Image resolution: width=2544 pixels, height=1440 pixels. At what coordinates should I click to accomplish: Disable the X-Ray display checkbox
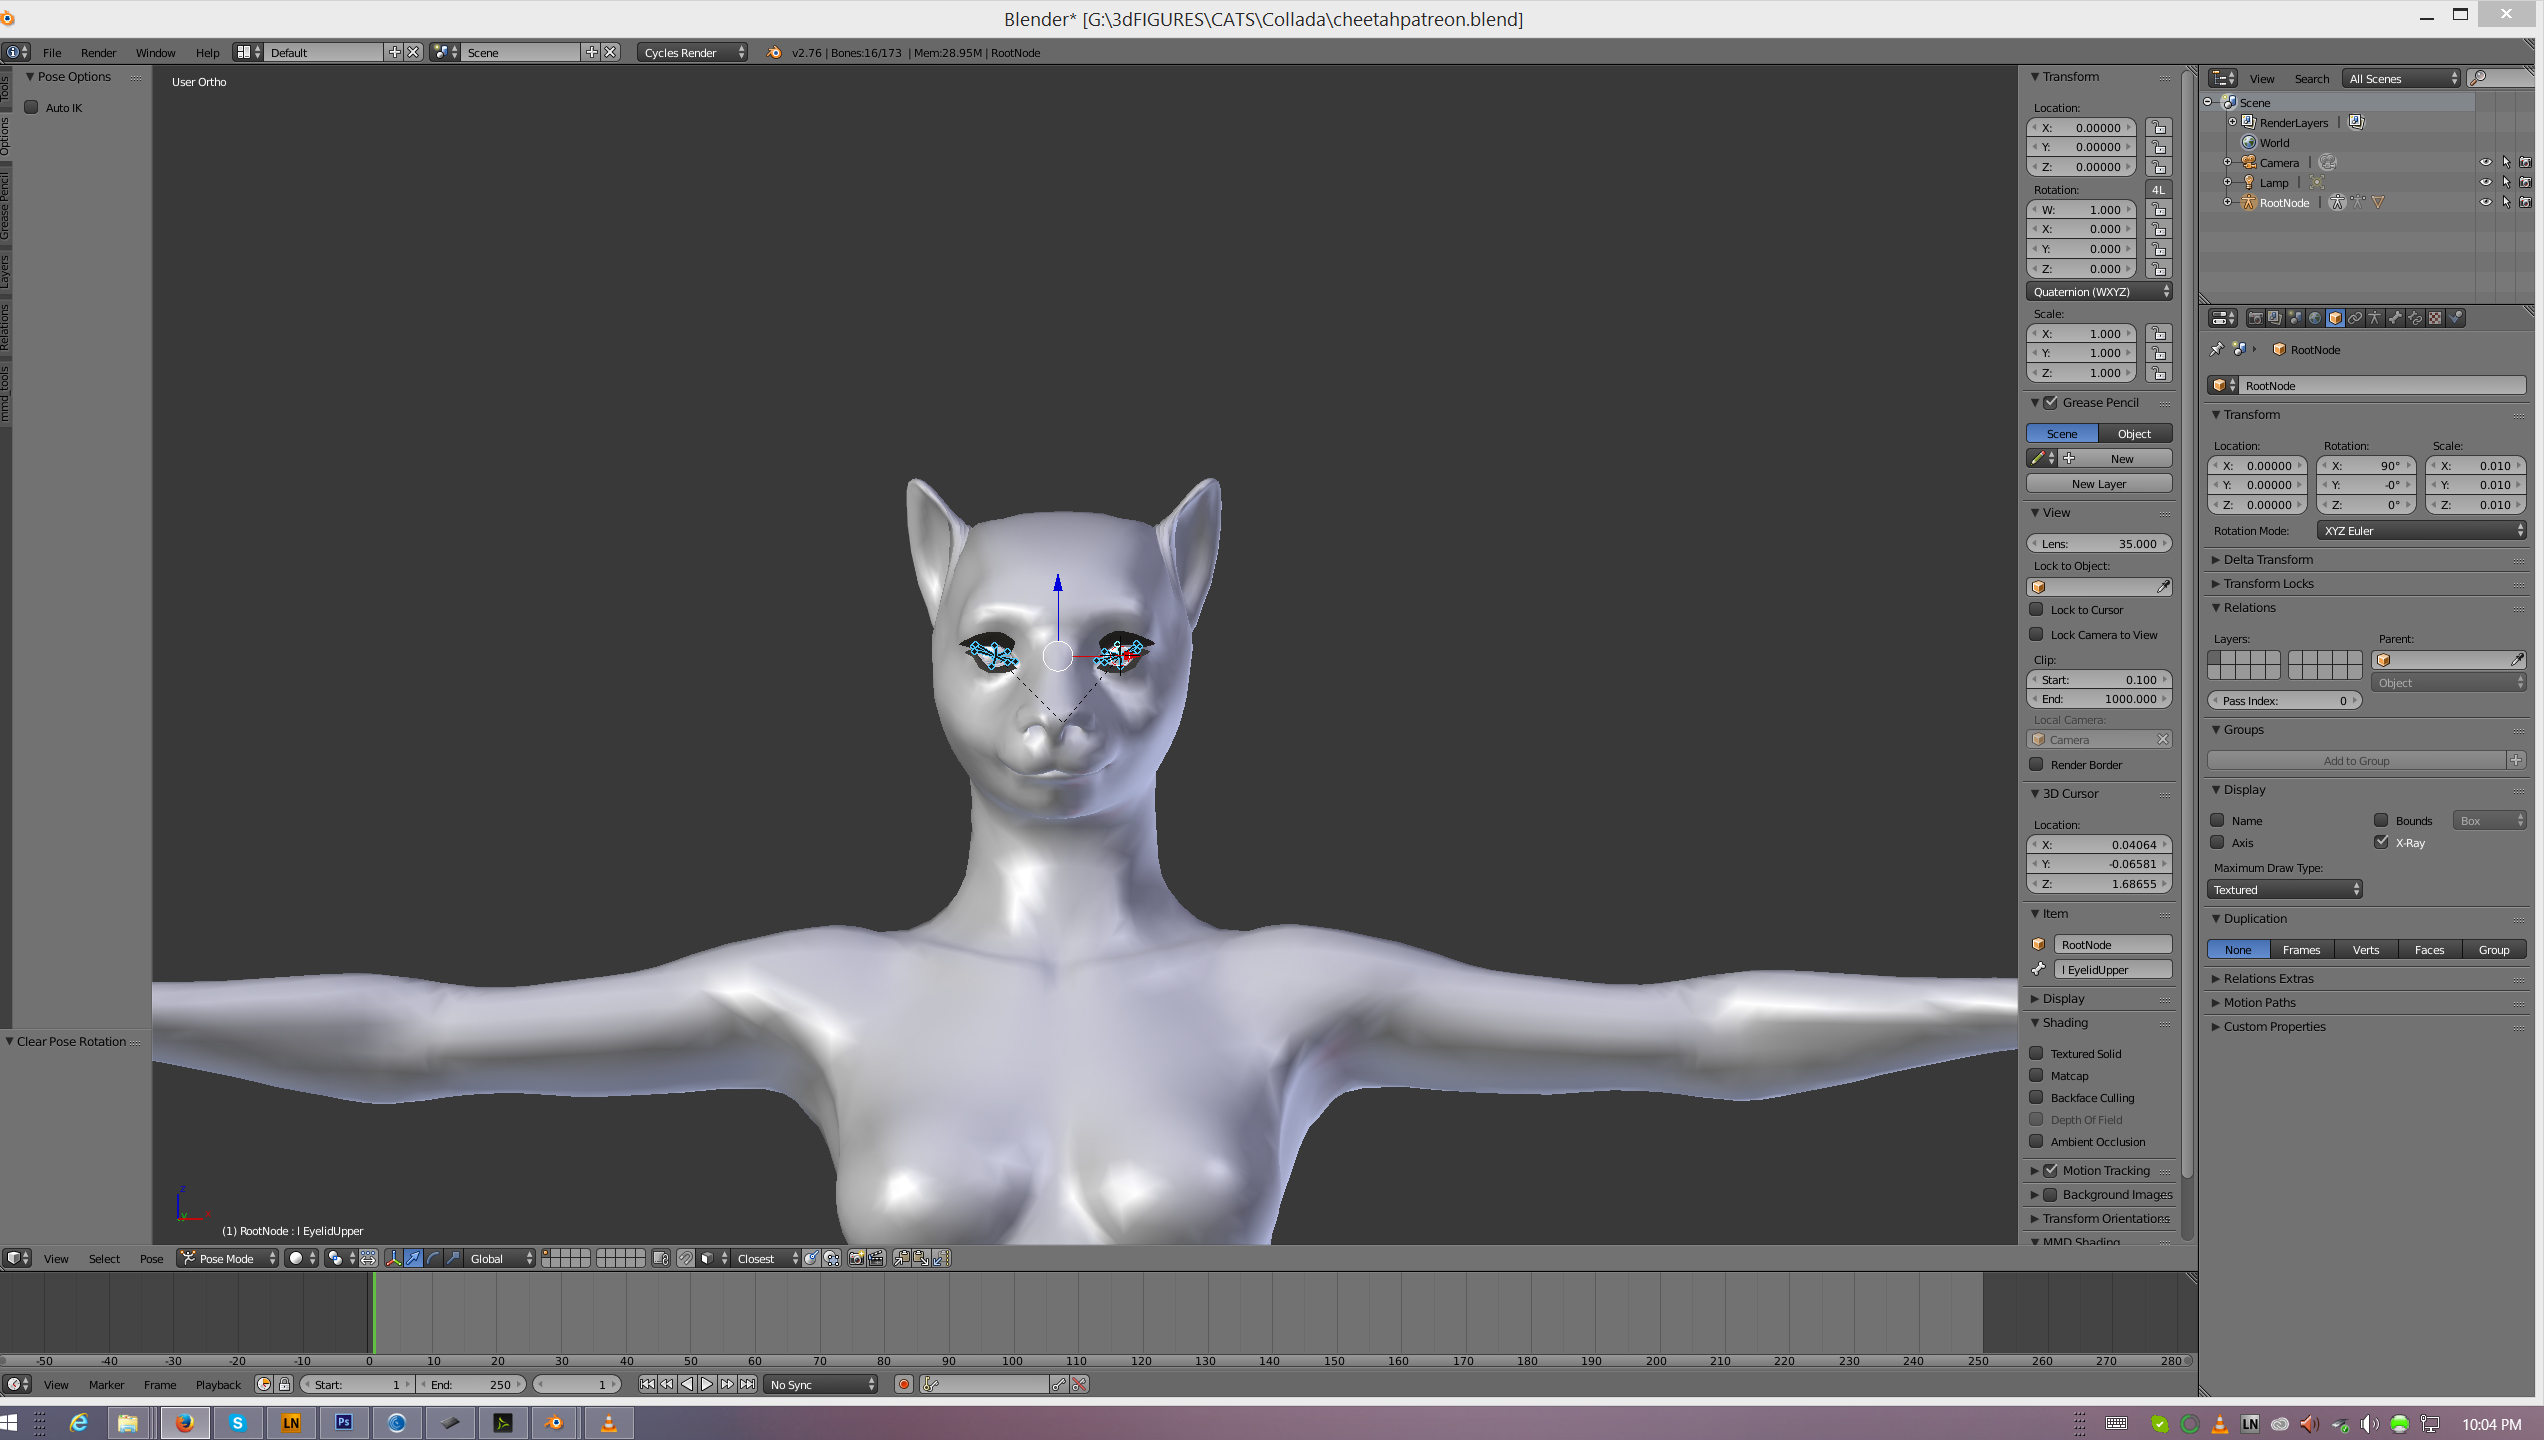coord(2381,843)
